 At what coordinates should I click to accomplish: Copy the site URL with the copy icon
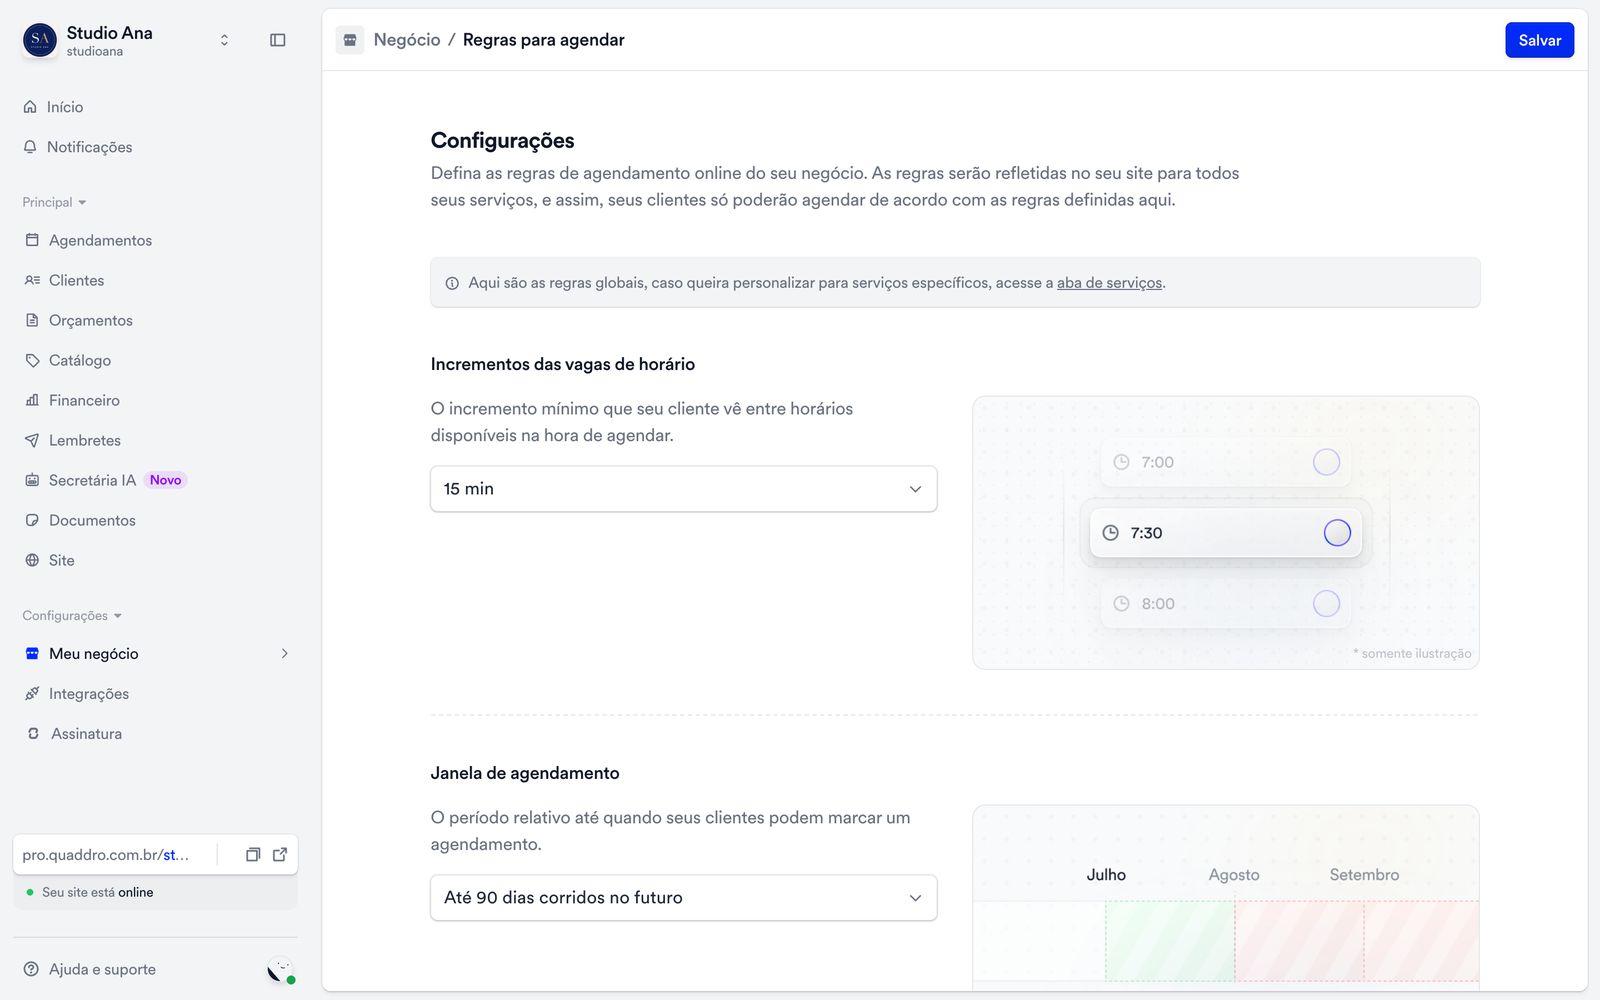(x=253, y=854)
